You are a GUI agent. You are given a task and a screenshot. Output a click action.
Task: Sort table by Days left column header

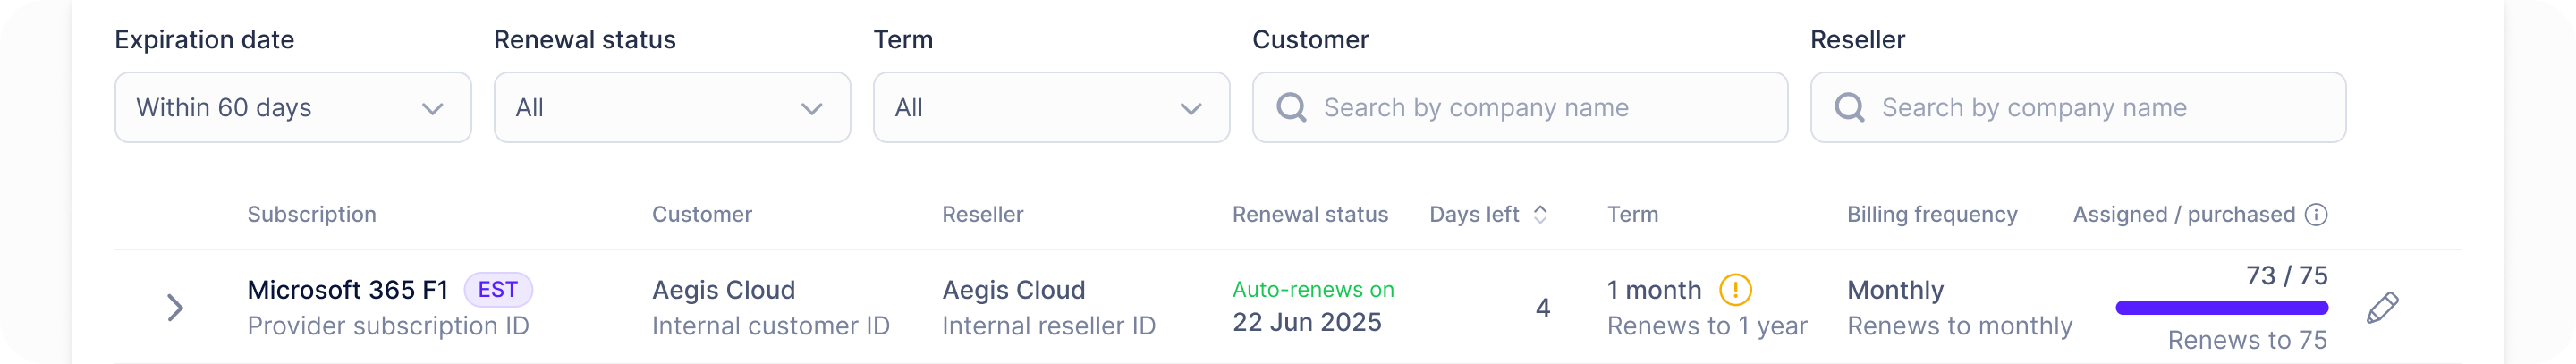click(x=1474, y=215)
